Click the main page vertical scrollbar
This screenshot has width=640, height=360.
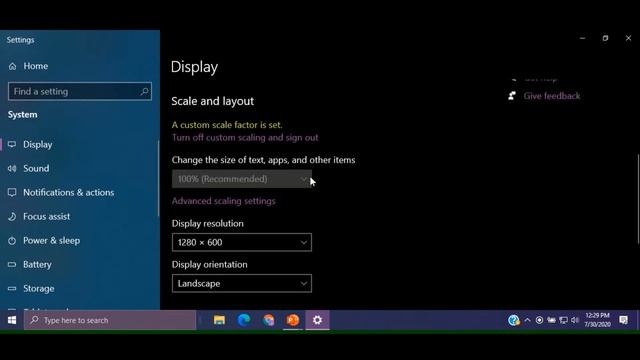click(638, 199)
